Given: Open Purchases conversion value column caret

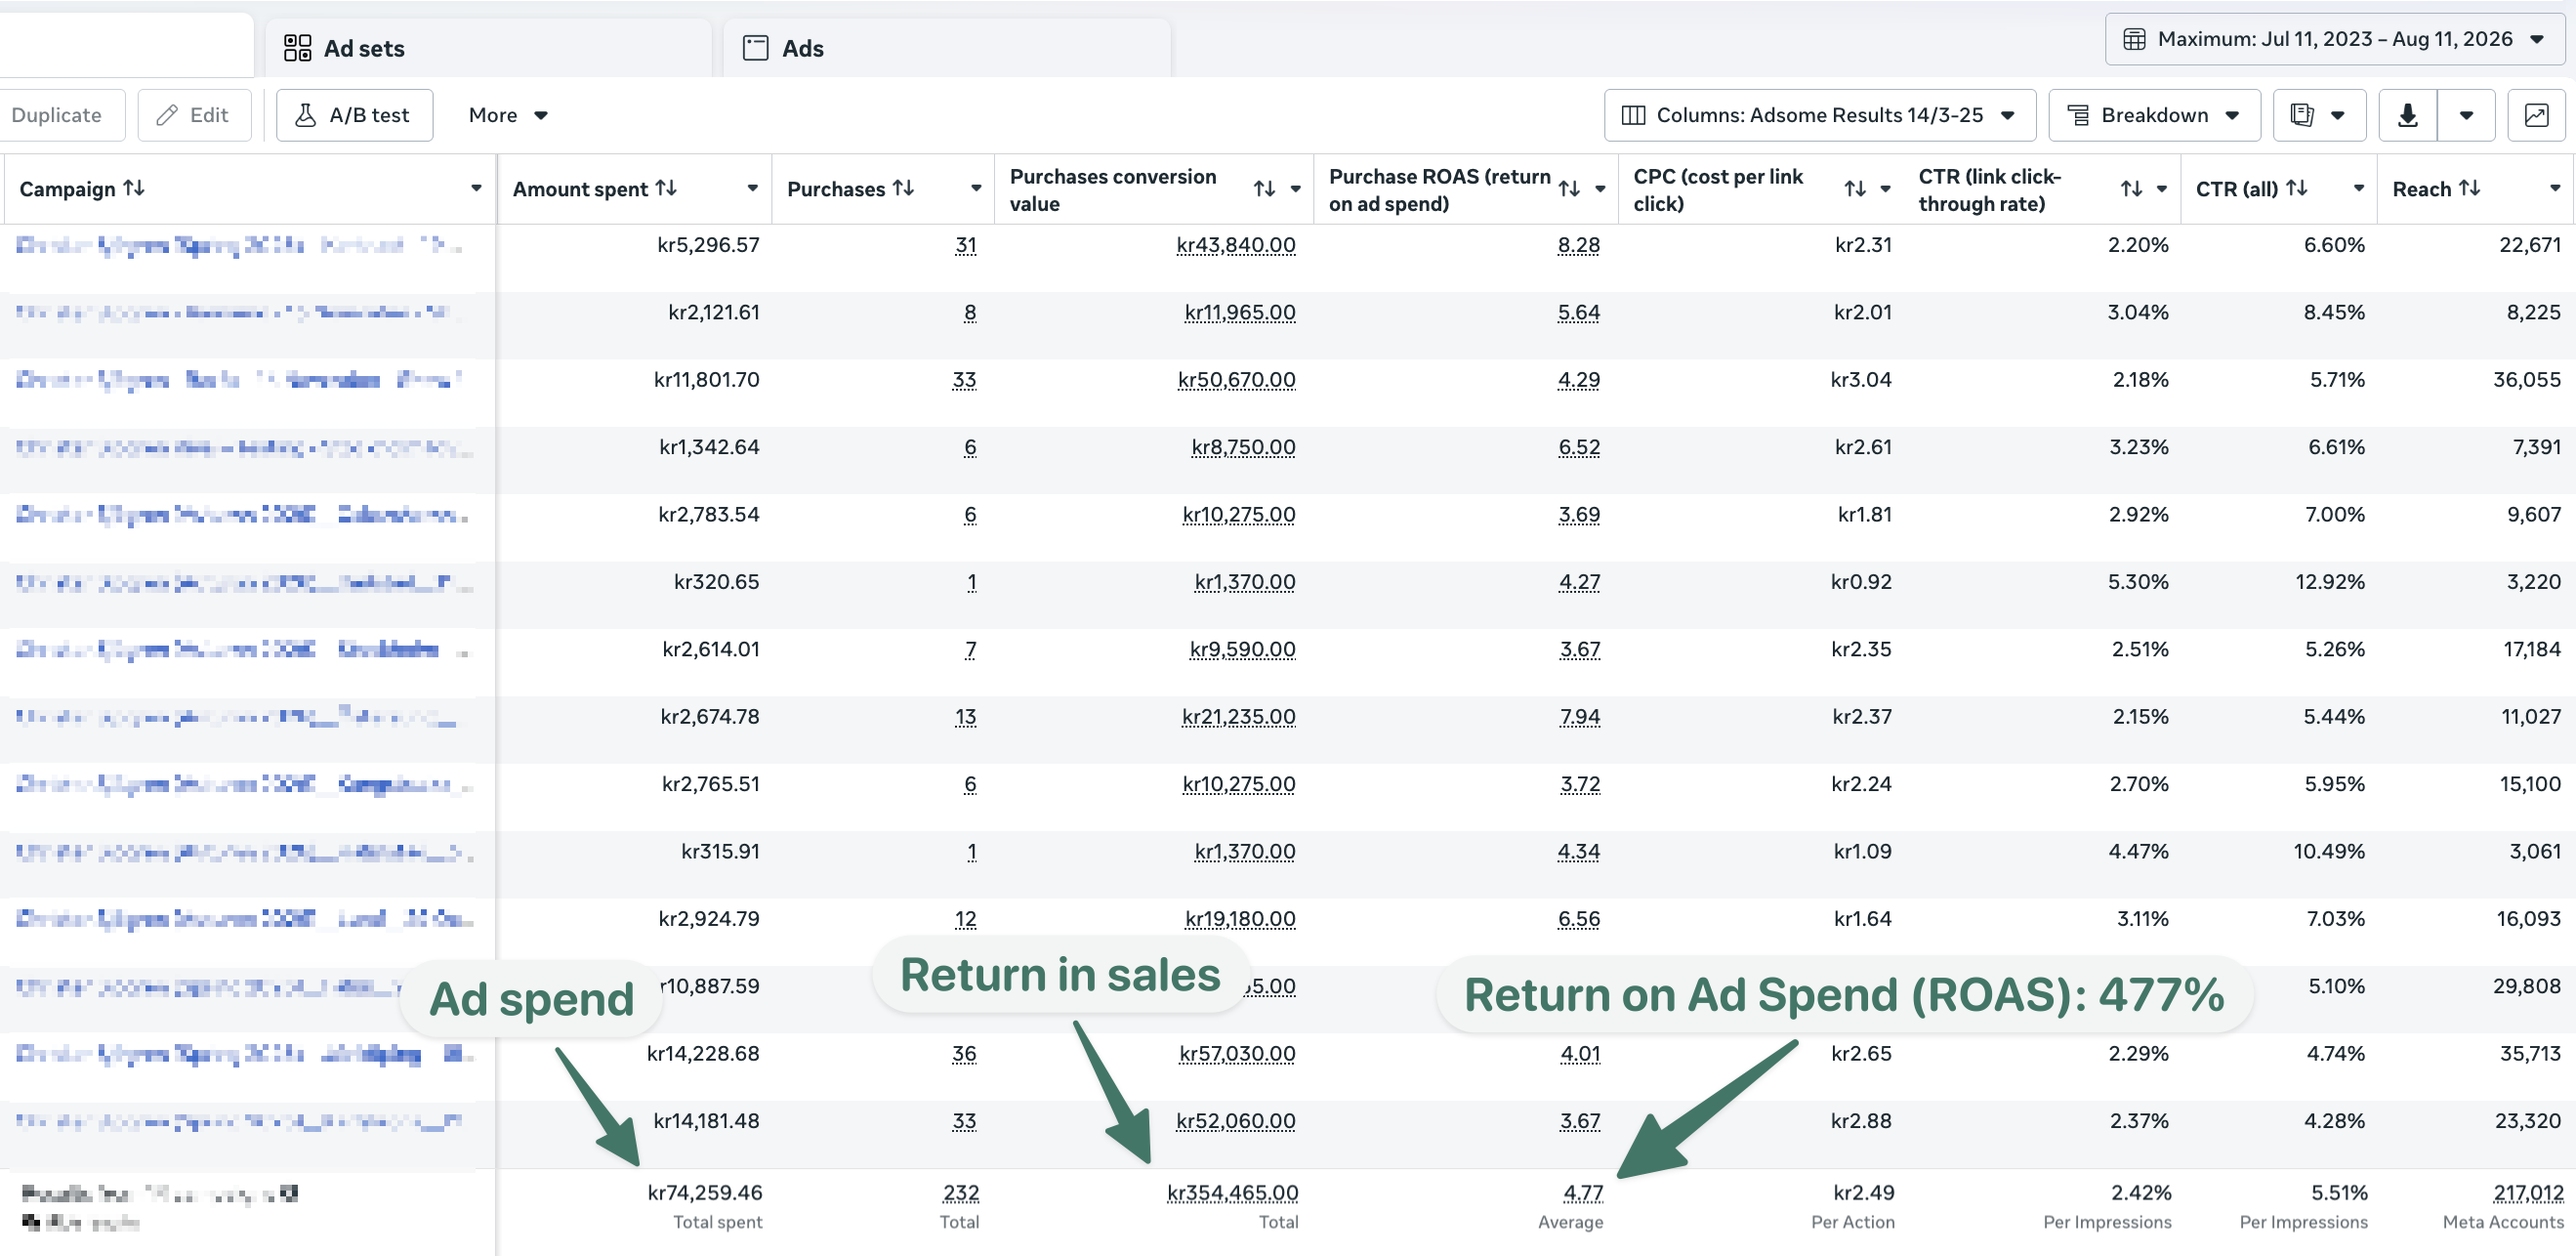Looking at the screenshot, I should [1295, 189].
